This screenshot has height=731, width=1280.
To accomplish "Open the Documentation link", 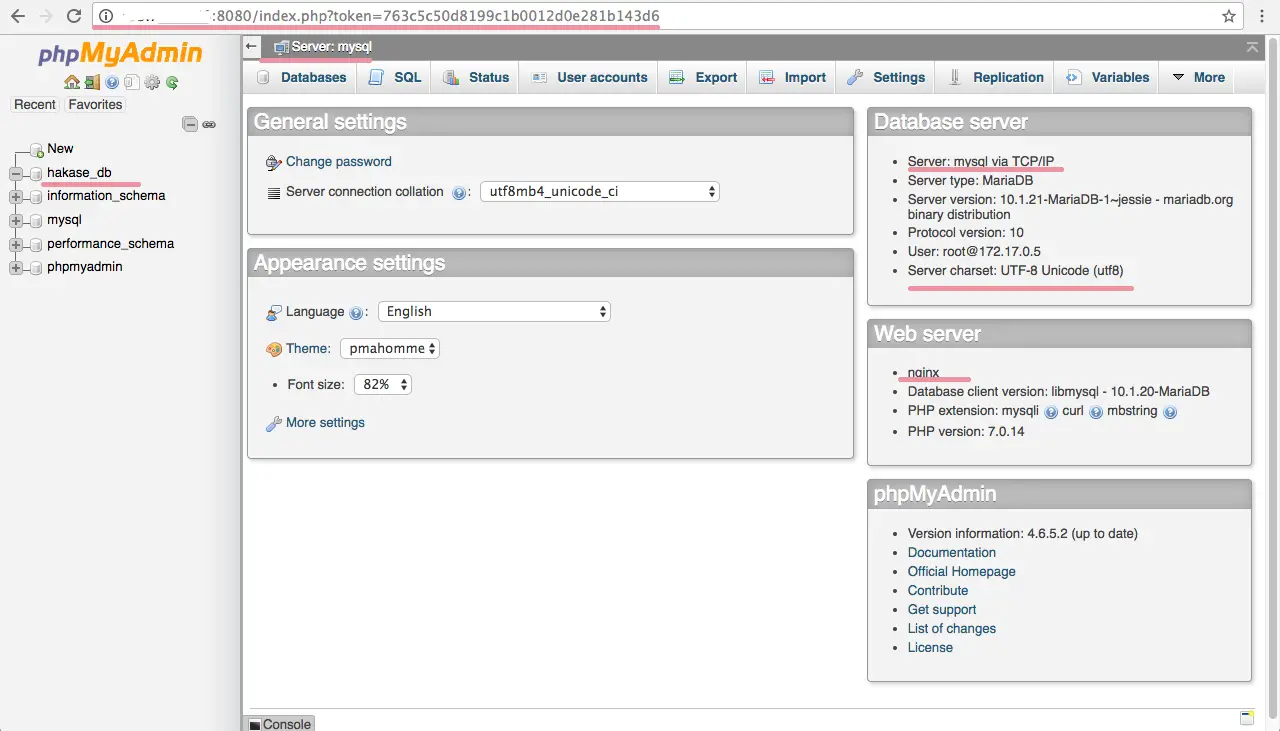I will tap(952, 552).
